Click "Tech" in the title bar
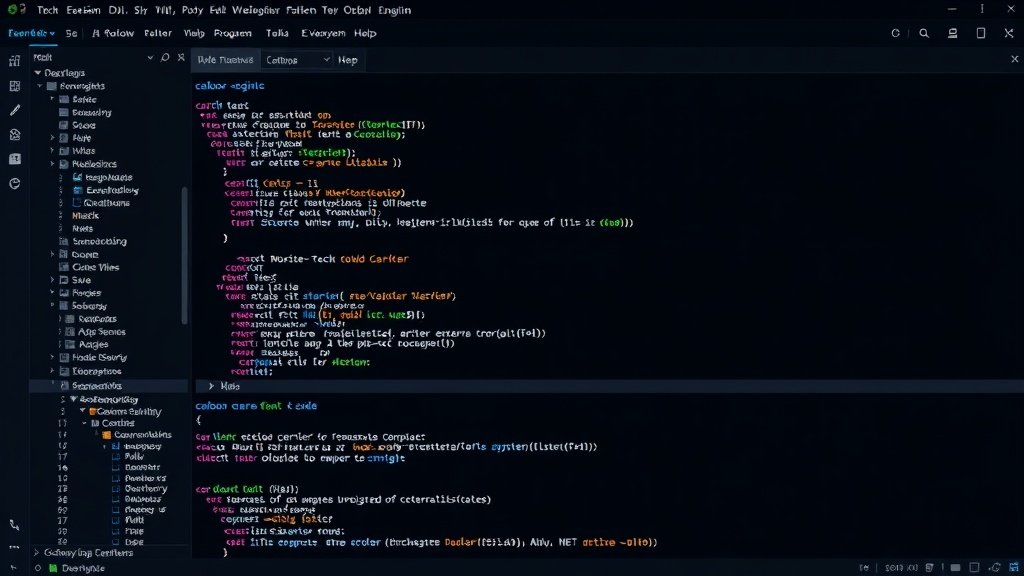The image size is (1024, 576). click(48, 10)
